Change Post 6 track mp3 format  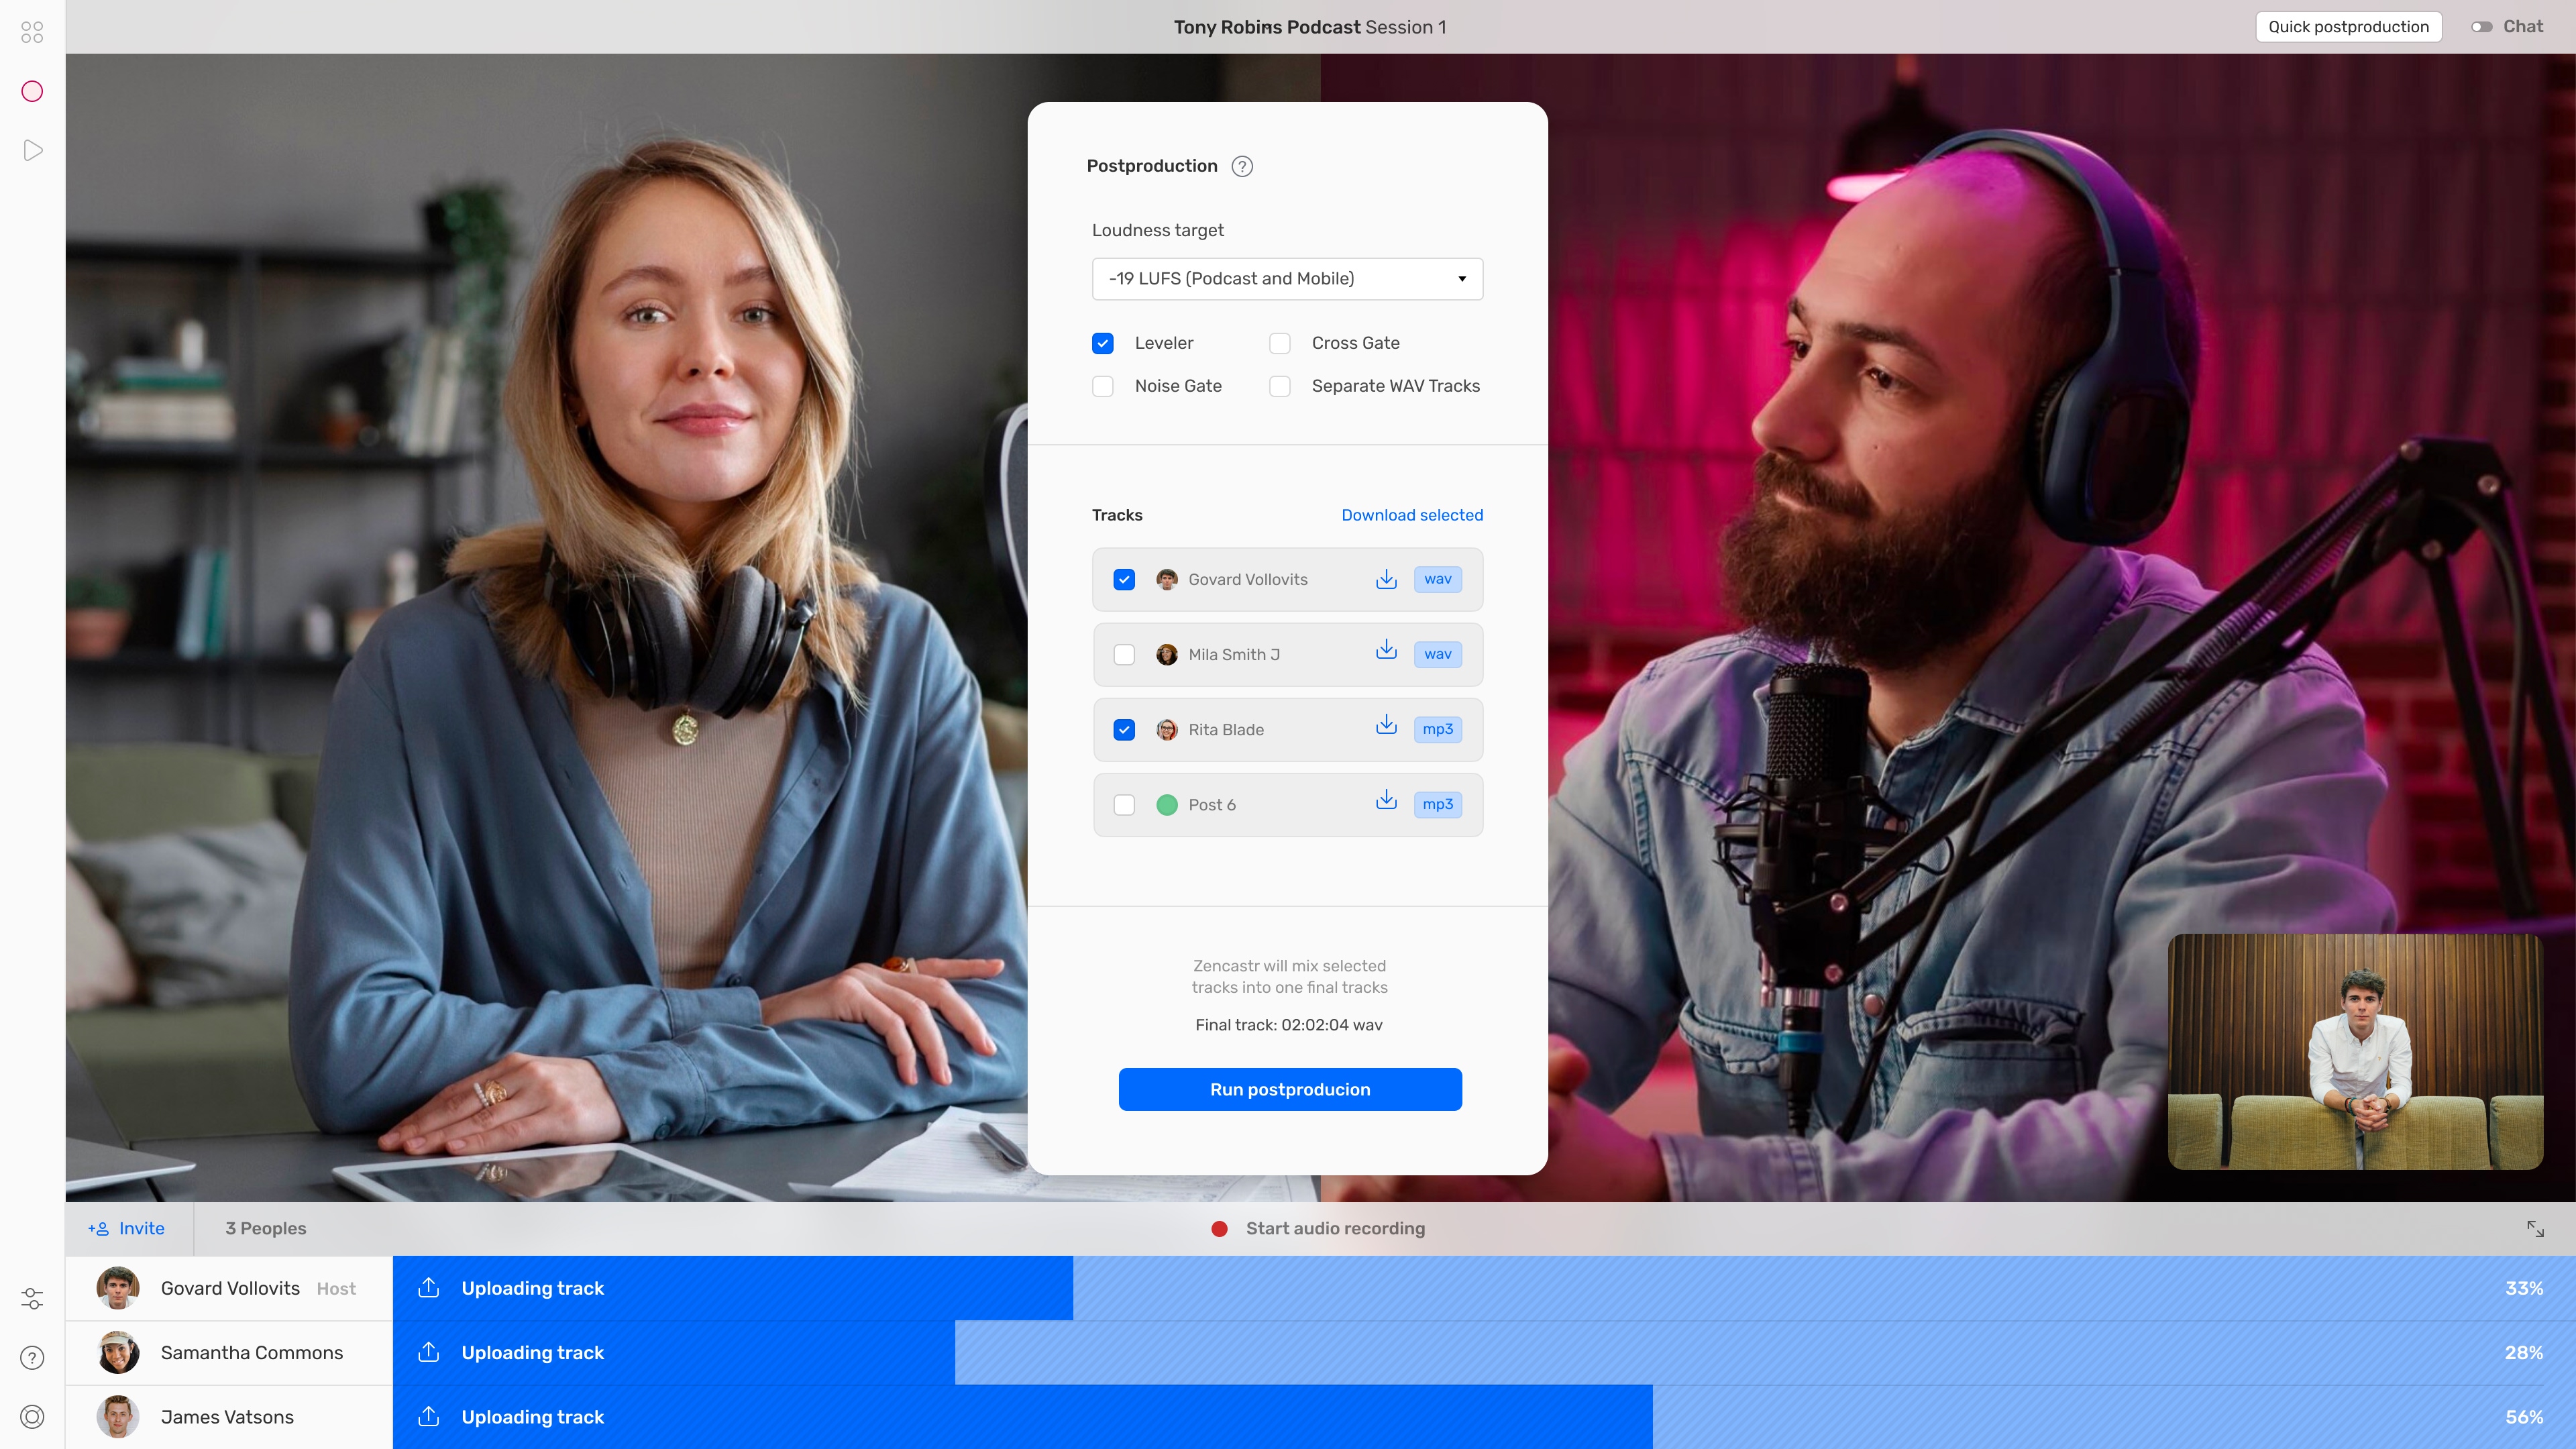tap(1437, 804)
